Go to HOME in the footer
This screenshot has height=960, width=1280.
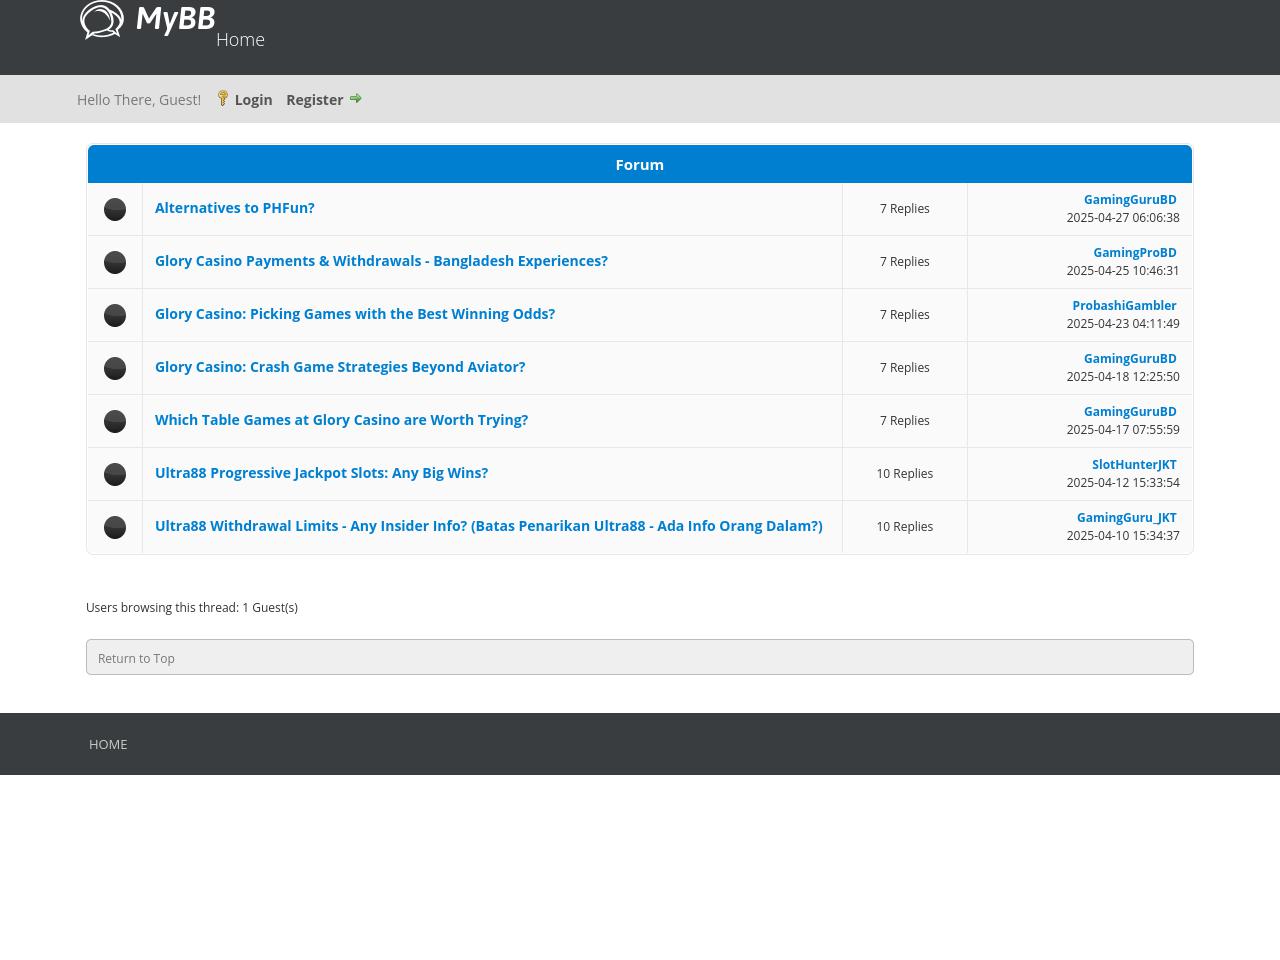[108, 744]
